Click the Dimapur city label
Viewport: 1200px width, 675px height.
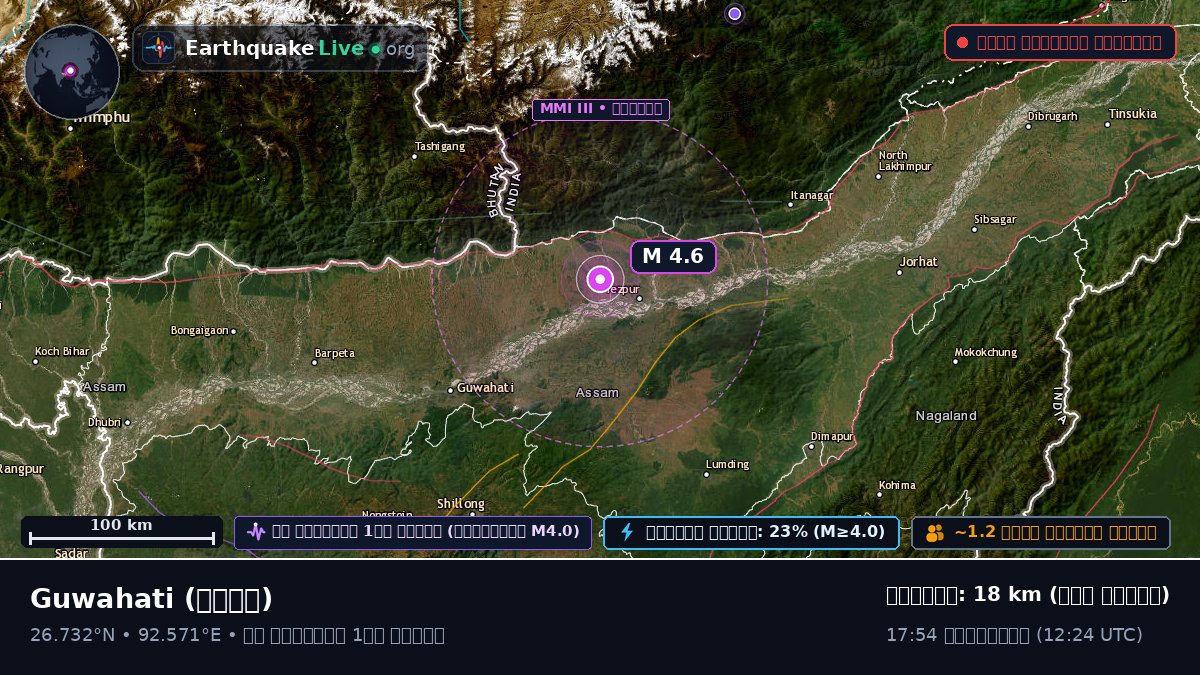[833, 437]
